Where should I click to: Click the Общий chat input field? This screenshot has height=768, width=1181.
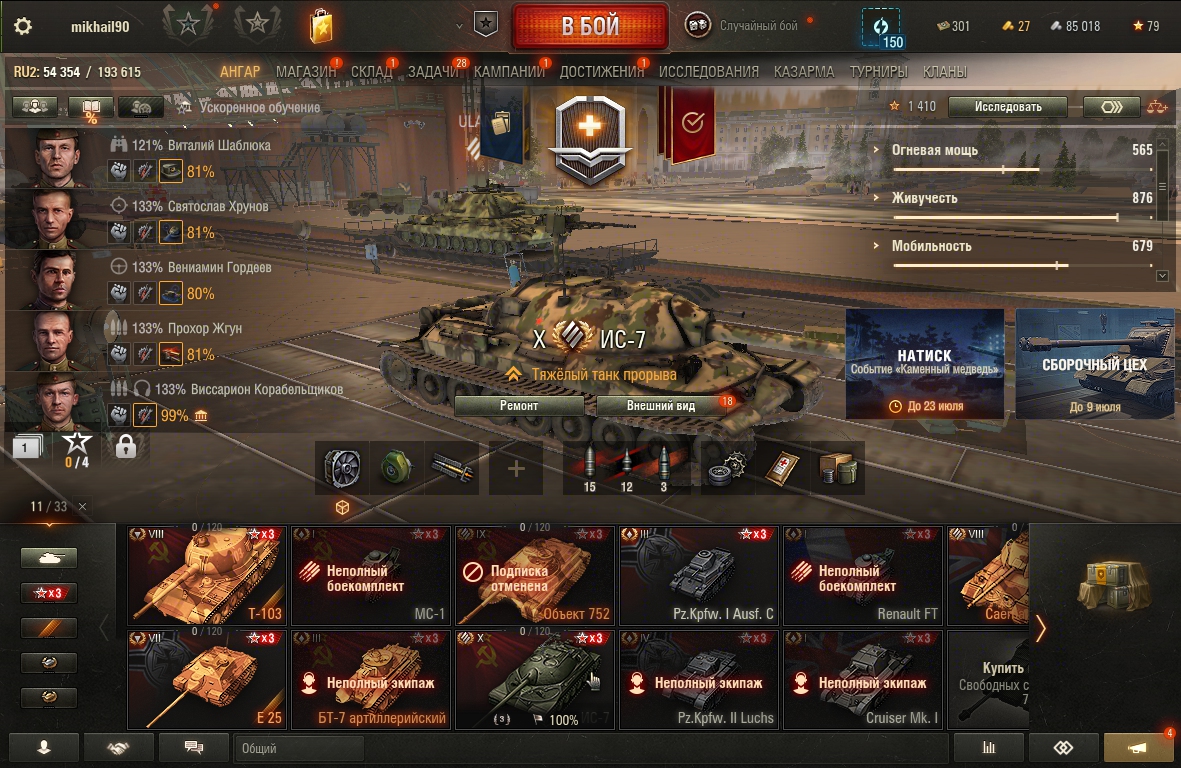(x=299, y=748)
